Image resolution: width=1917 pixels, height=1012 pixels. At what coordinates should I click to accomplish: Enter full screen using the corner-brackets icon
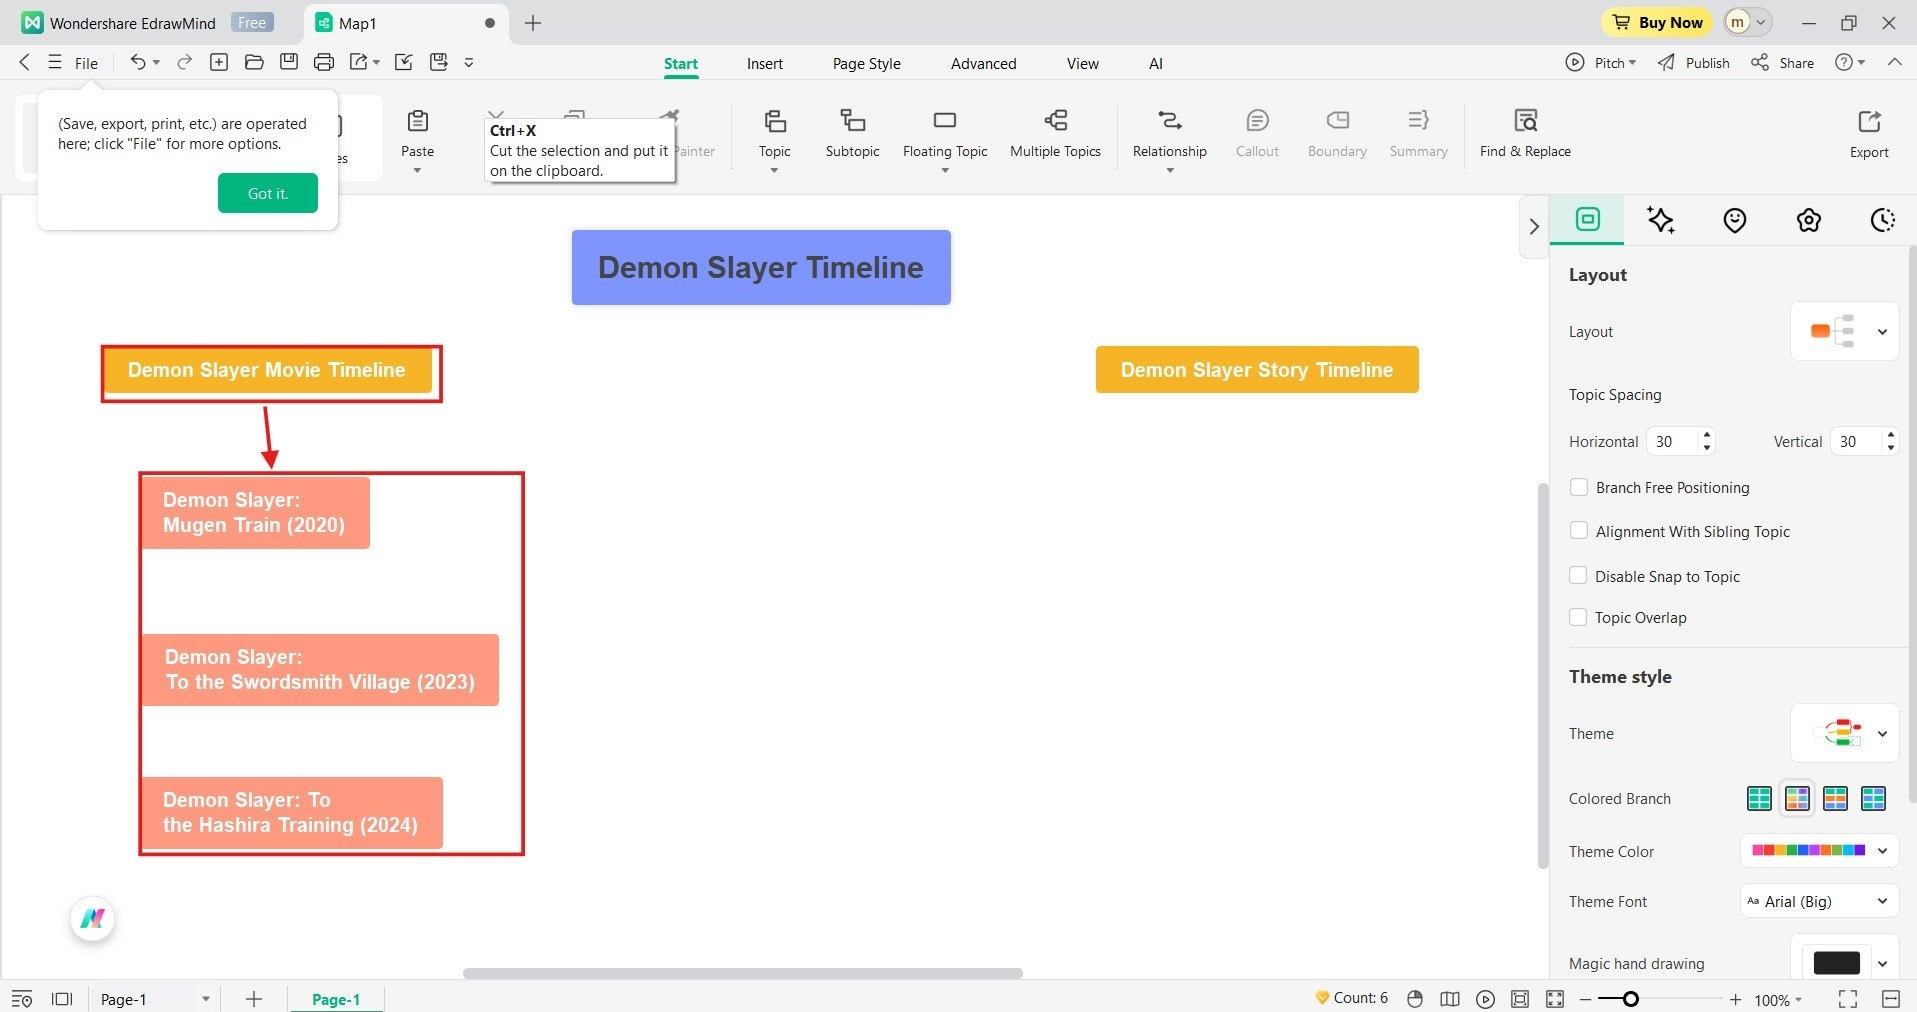click(x=1848, y=999)
